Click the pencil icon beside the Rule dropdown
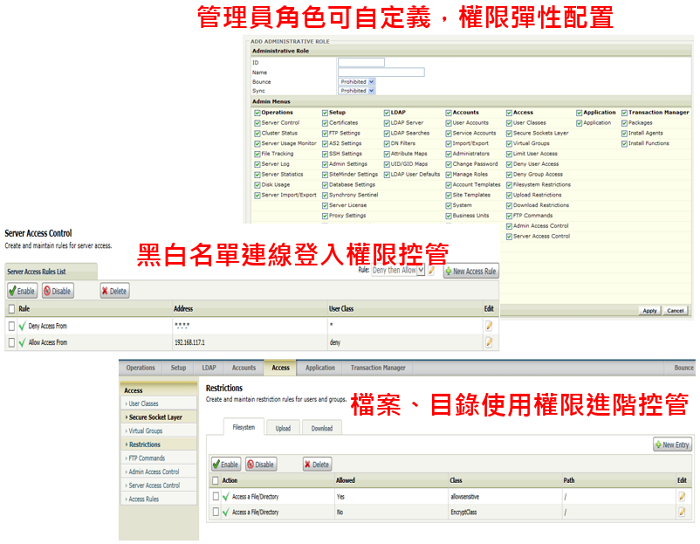This screenshot has width=700, height=544. [433, 271]
